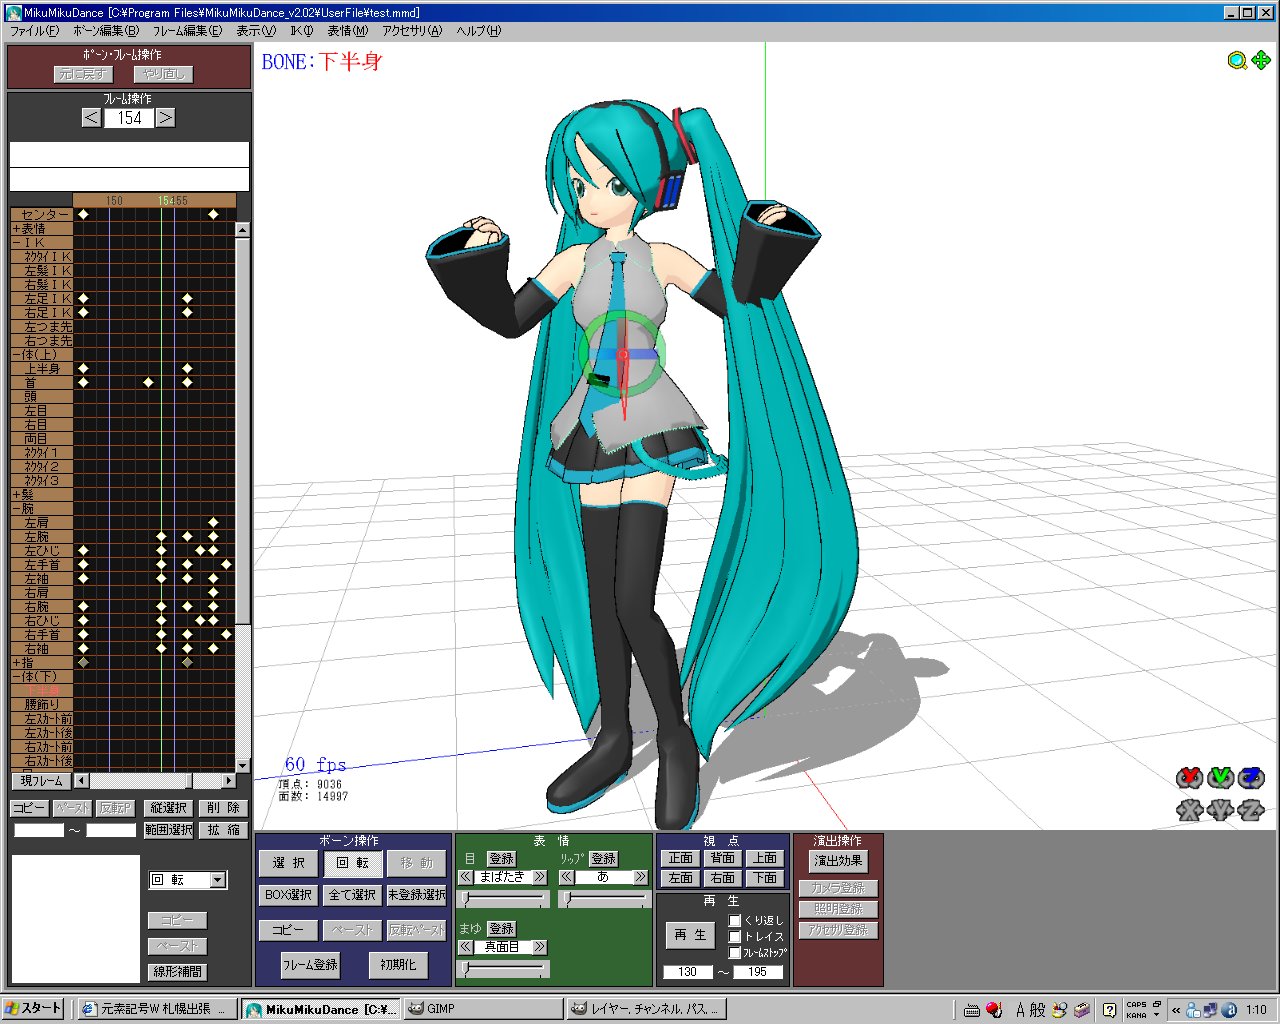Click the IME keyboard icon in the taskbar

[x=972, y=1010]
